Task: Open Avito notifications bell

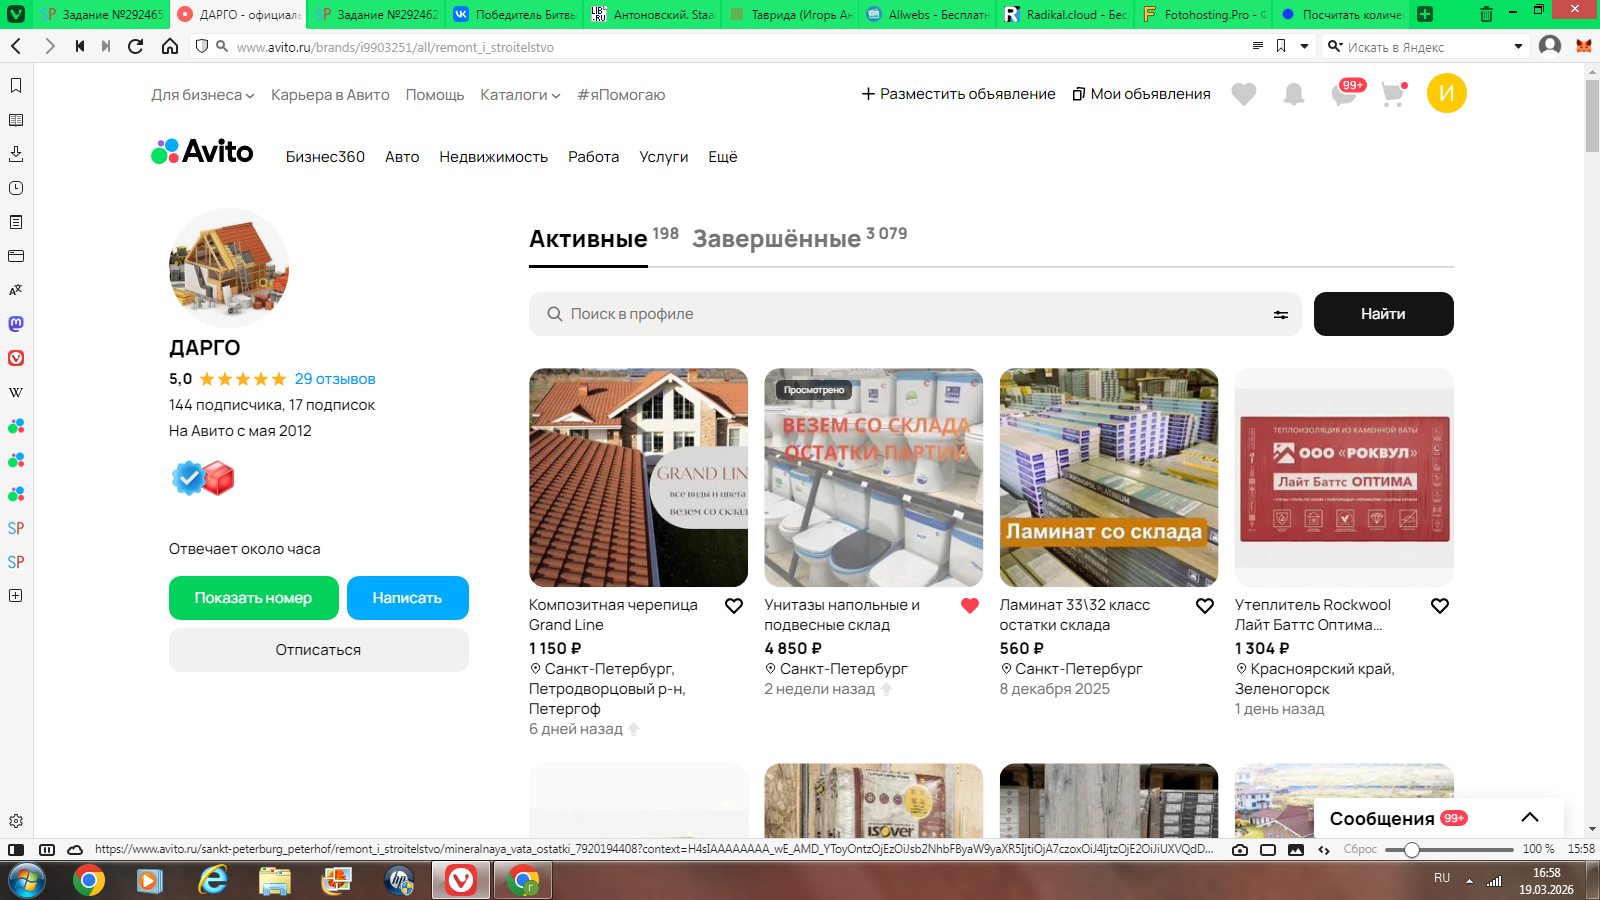Action: [1294, 94]
